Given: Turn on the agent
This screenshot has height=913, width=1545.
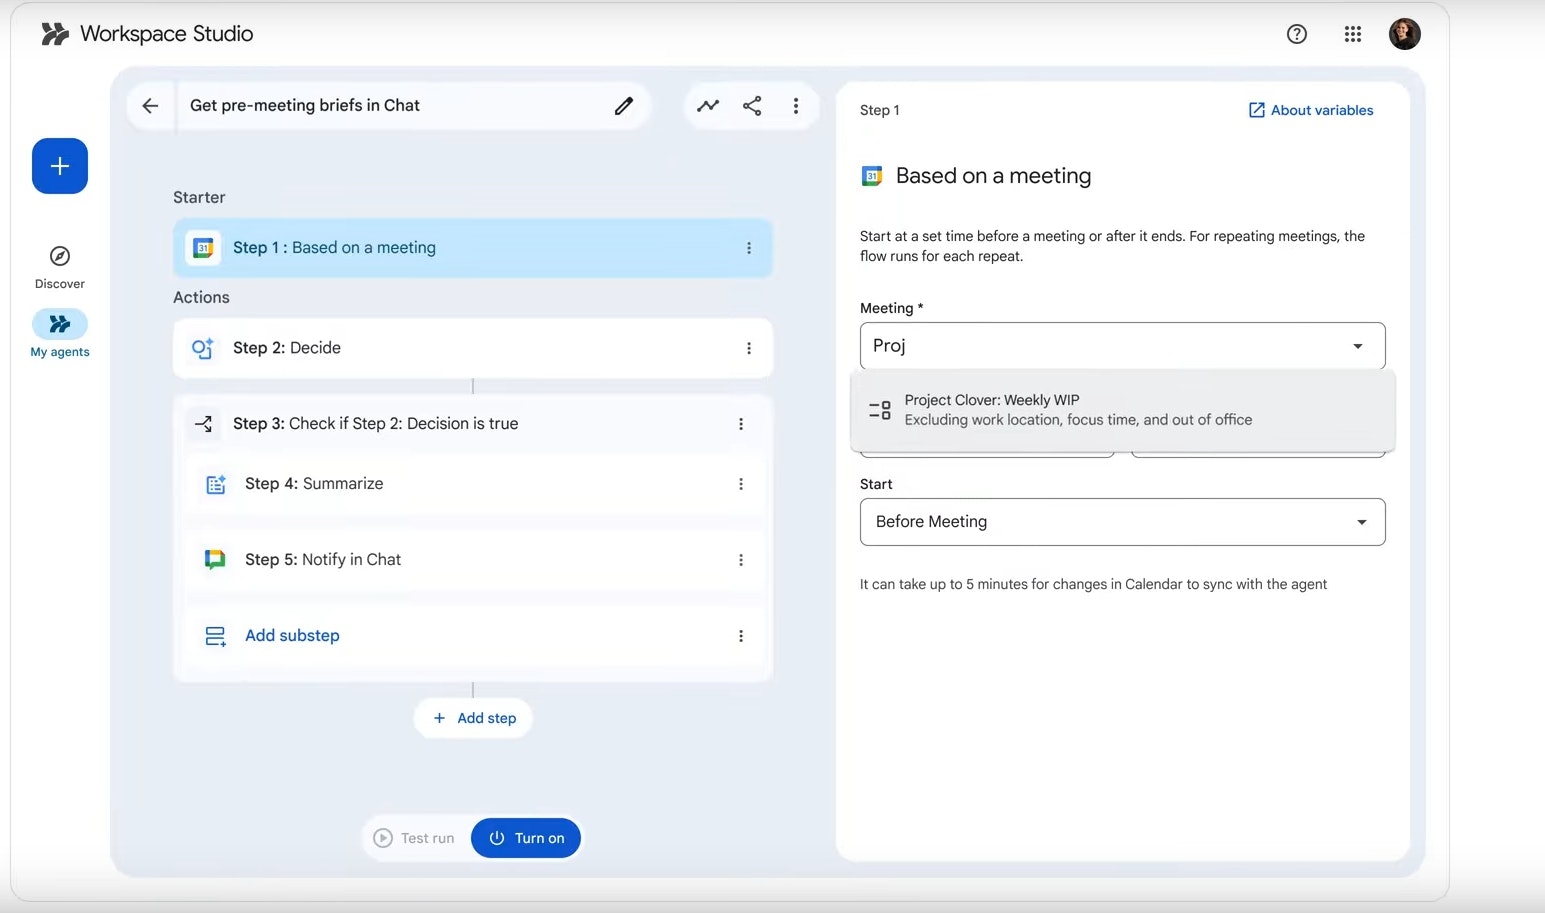Looking at the screenshot, I should [526, 838].
